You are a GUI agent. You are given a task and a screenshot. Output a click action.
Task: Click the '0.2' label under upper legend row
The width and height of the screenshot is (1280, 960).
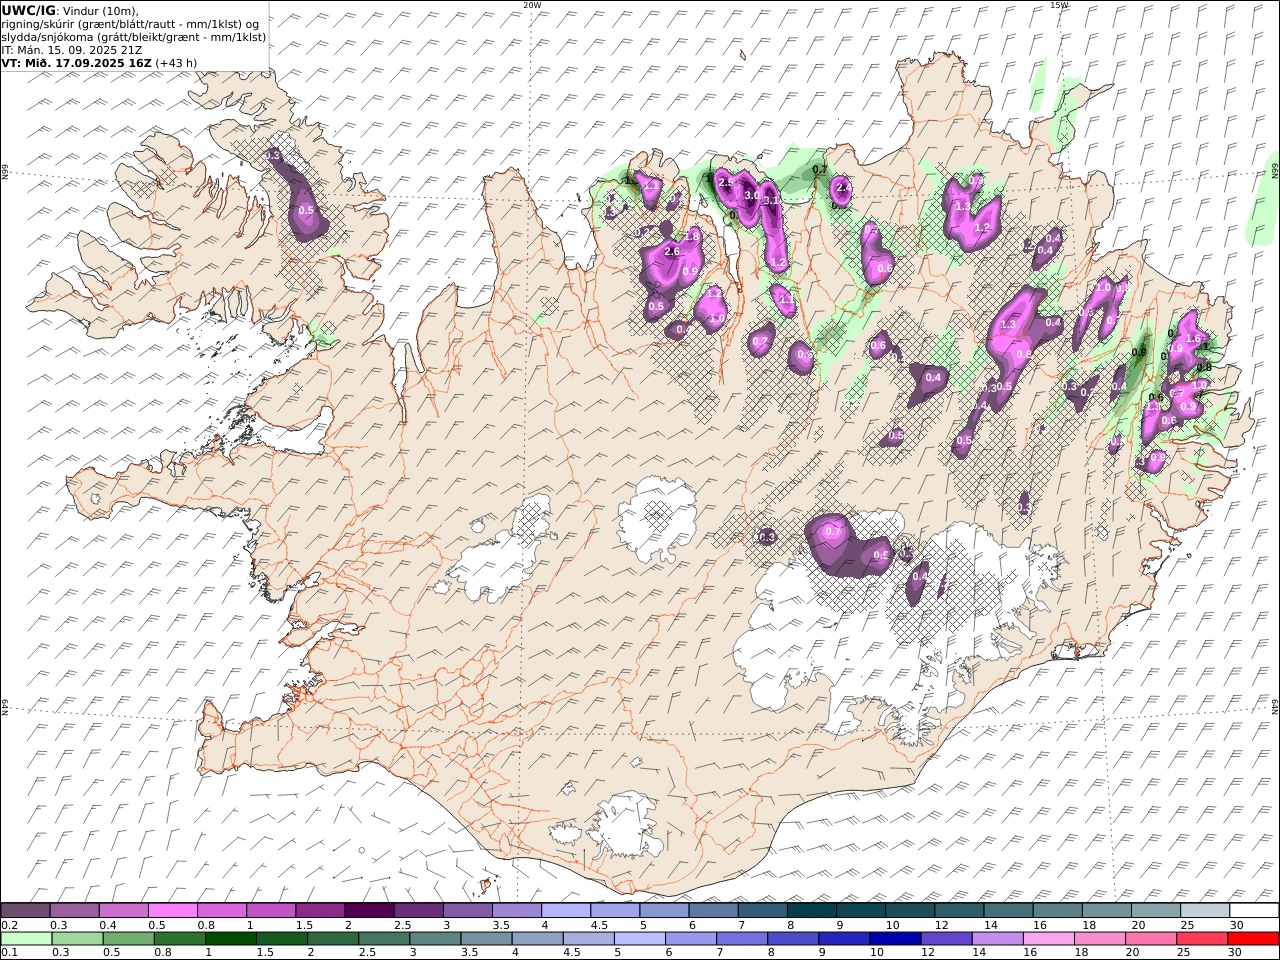(x=8, y=925)
